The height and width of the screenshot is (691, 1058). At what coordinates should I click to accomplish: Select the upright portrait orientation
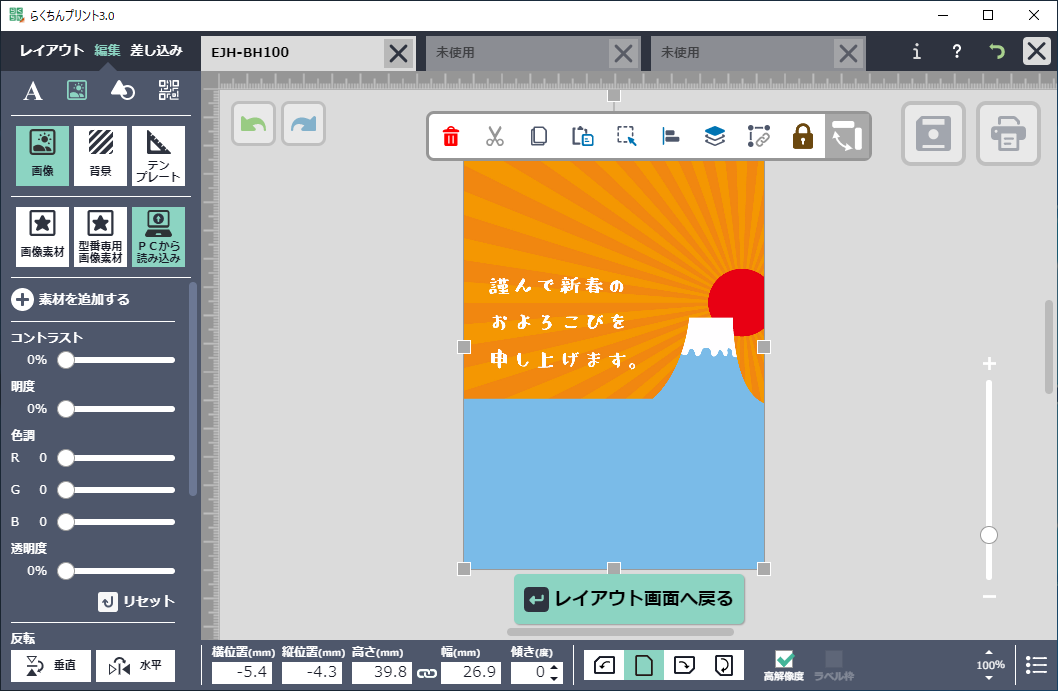644,665
